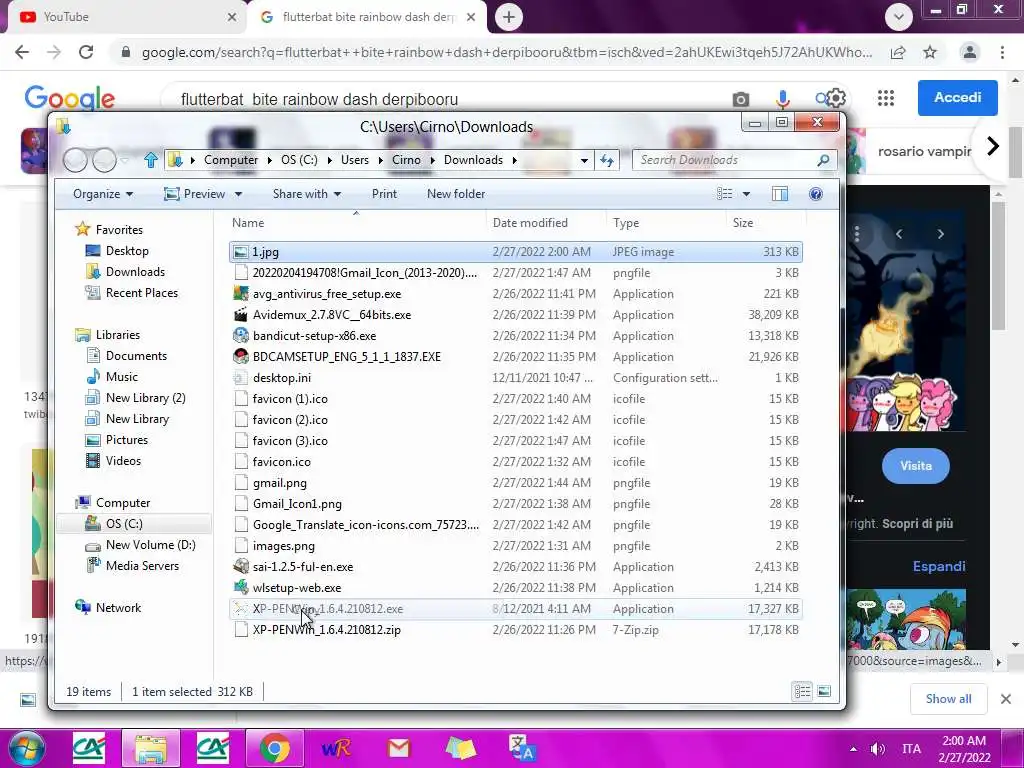
Task: Click the sai-1.2.5-ful-en.exe file icon
Action: click(x=241, y=567)
